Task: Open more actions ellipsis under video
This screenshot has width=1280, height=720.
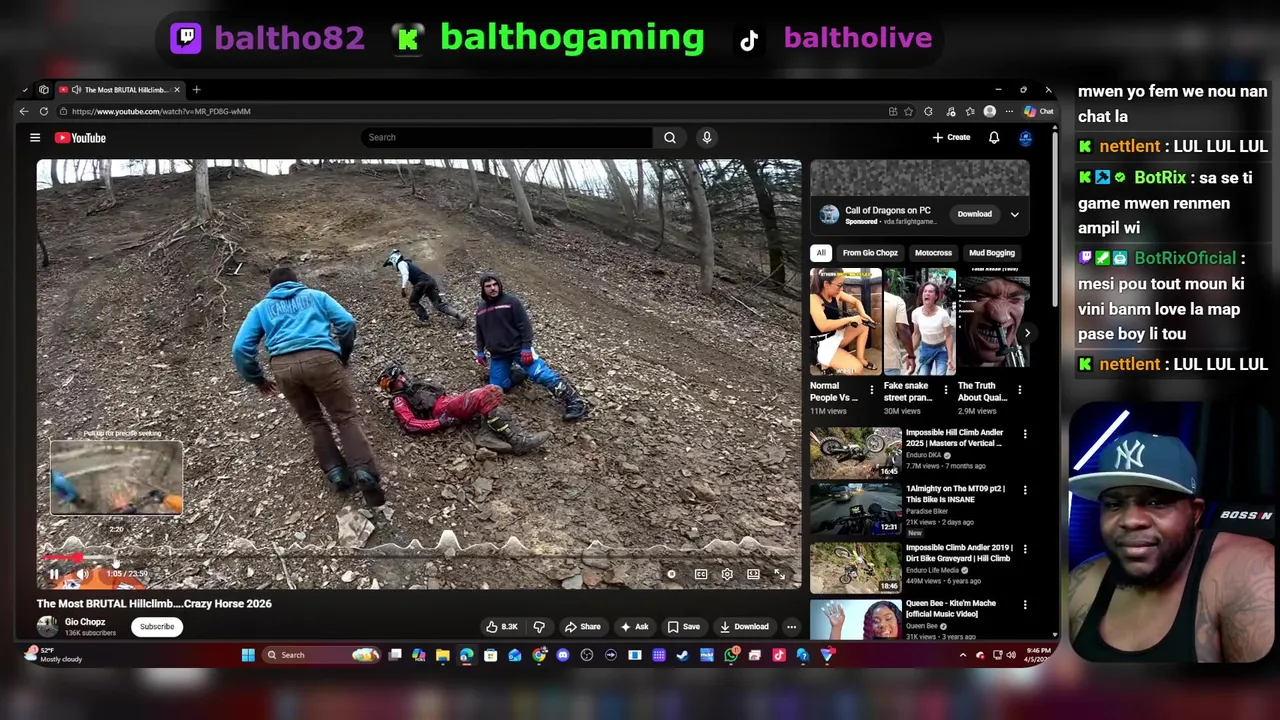Action: click(791, 627)
